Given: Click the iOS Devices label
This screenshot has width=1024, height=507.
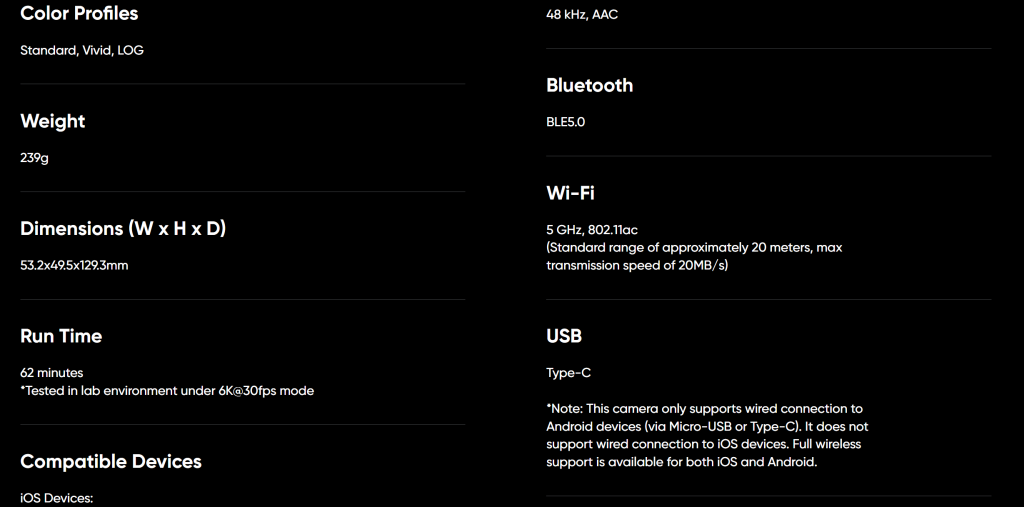Looking at the screenshot, I should pyautogui.click(x=57, y=499).
